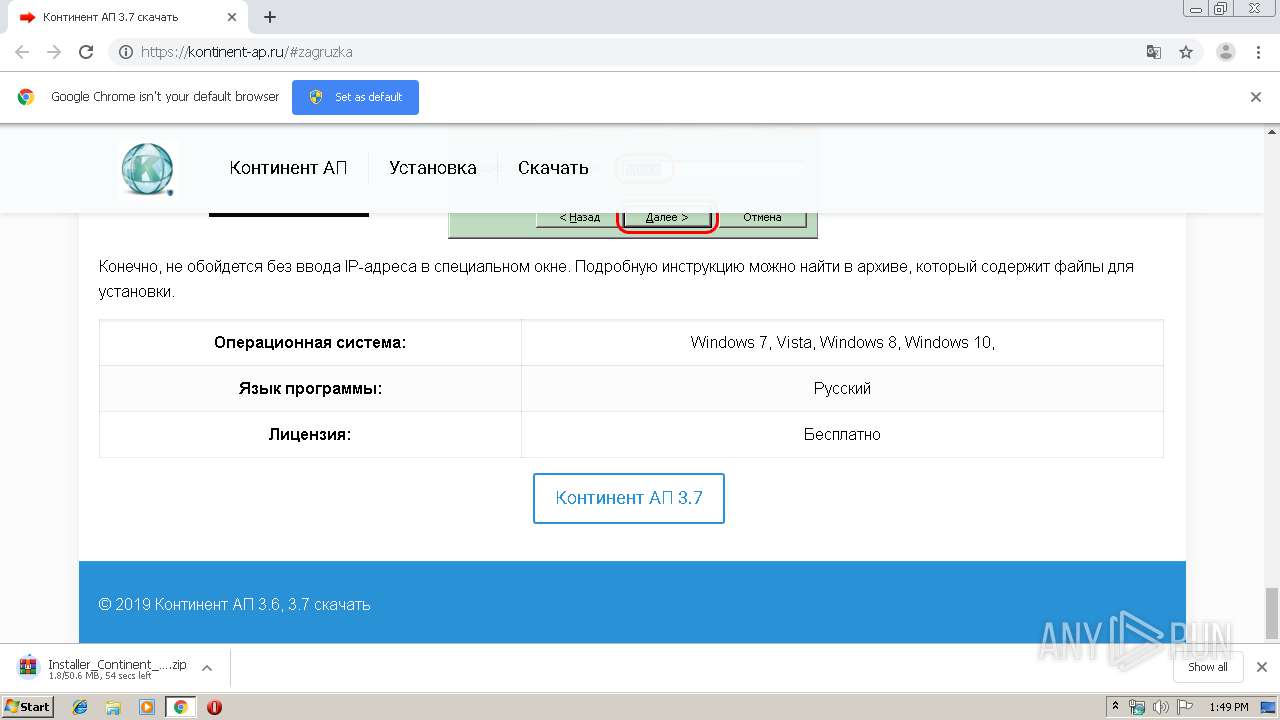The width and height of the screenshot is (1280, 720).
Task: Switch to Chrome taskbar button
Action: coord(180,707)
